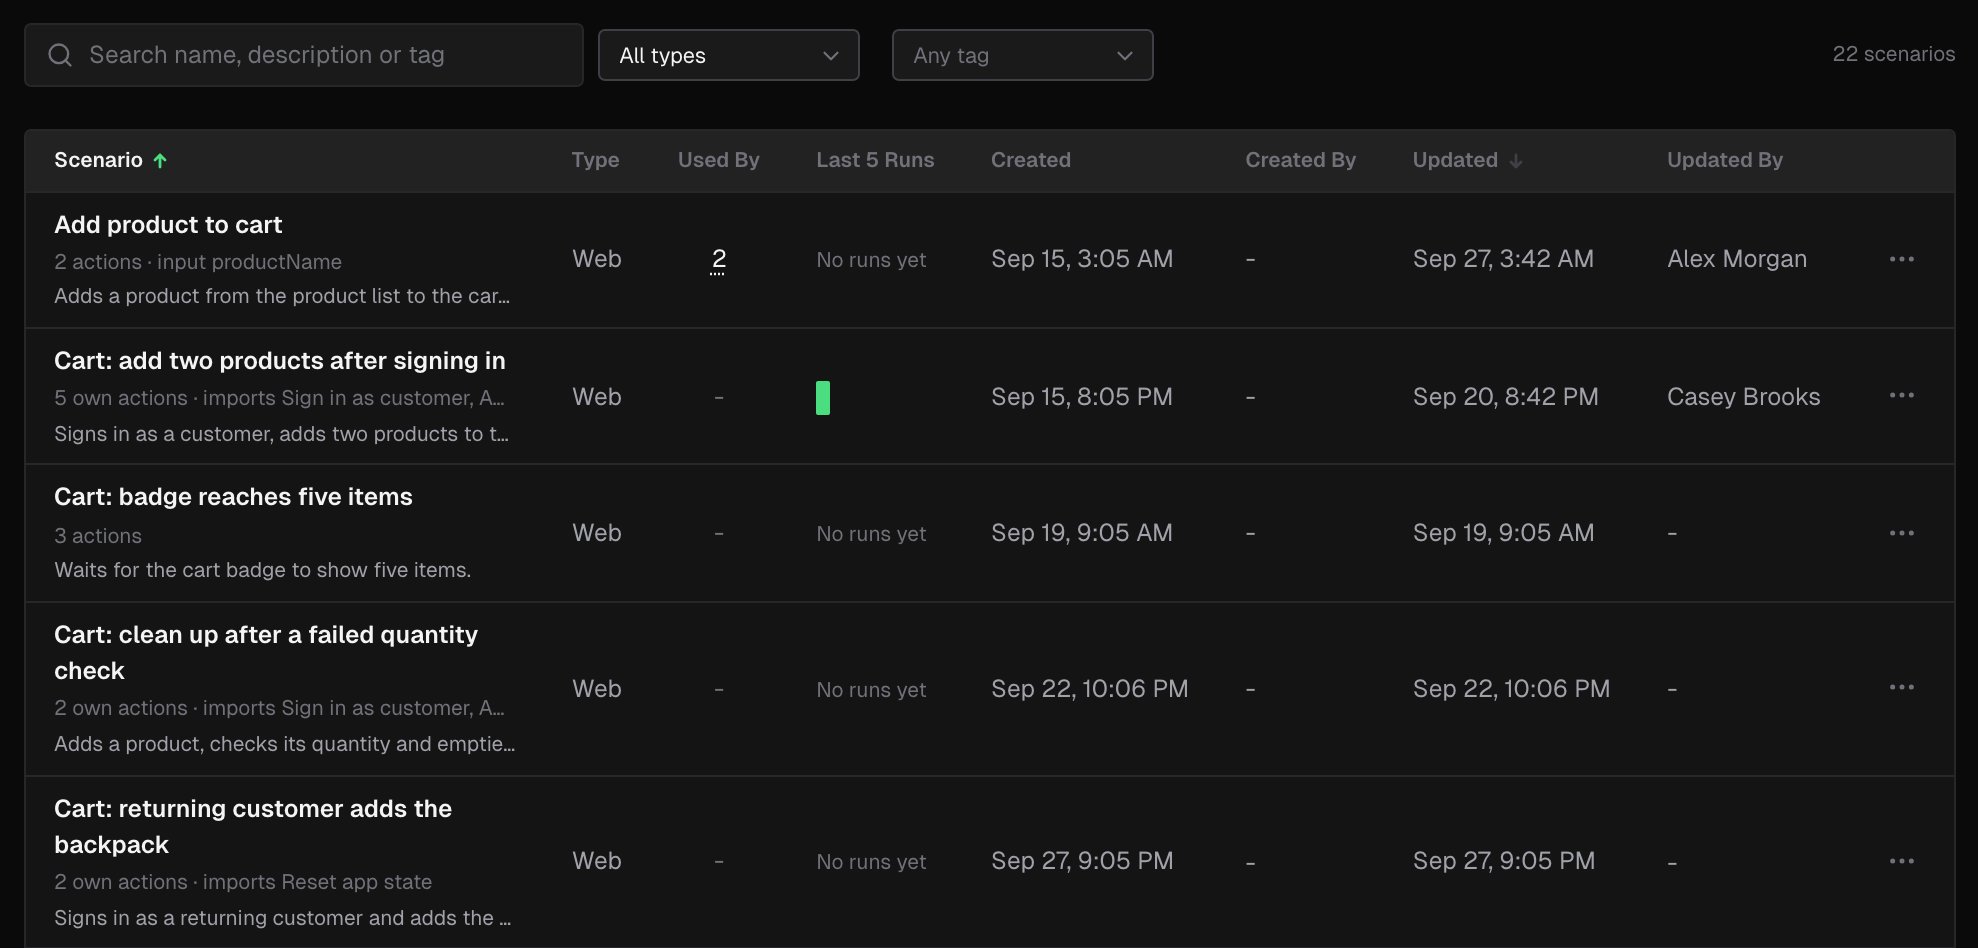Open more options for Cart: returning customer adds the backpack
Screen dimensions: 1978x948
point(1902,861)
